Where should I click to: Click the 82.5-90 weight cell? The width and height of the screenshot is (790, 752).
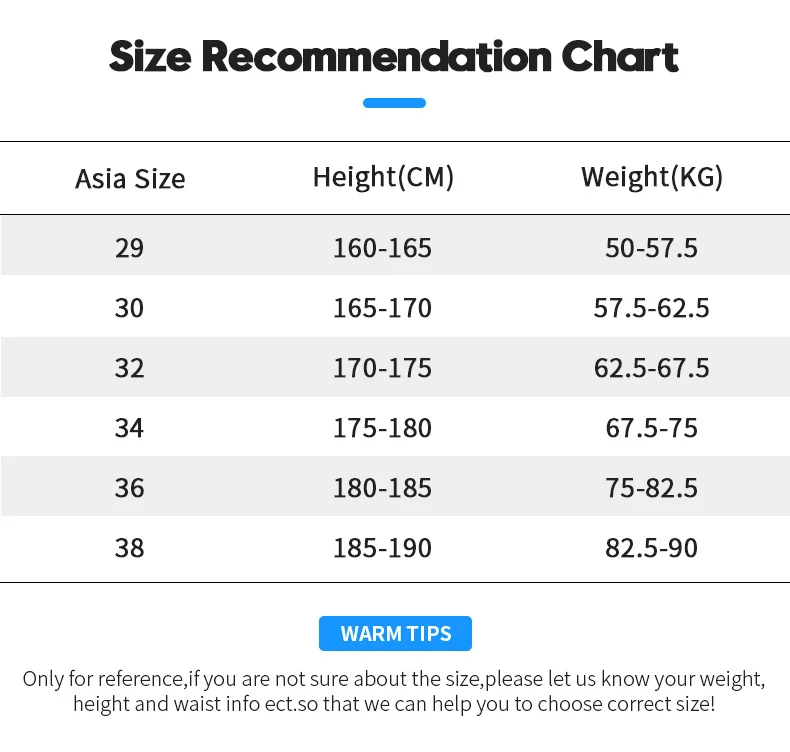pos(651,548)
